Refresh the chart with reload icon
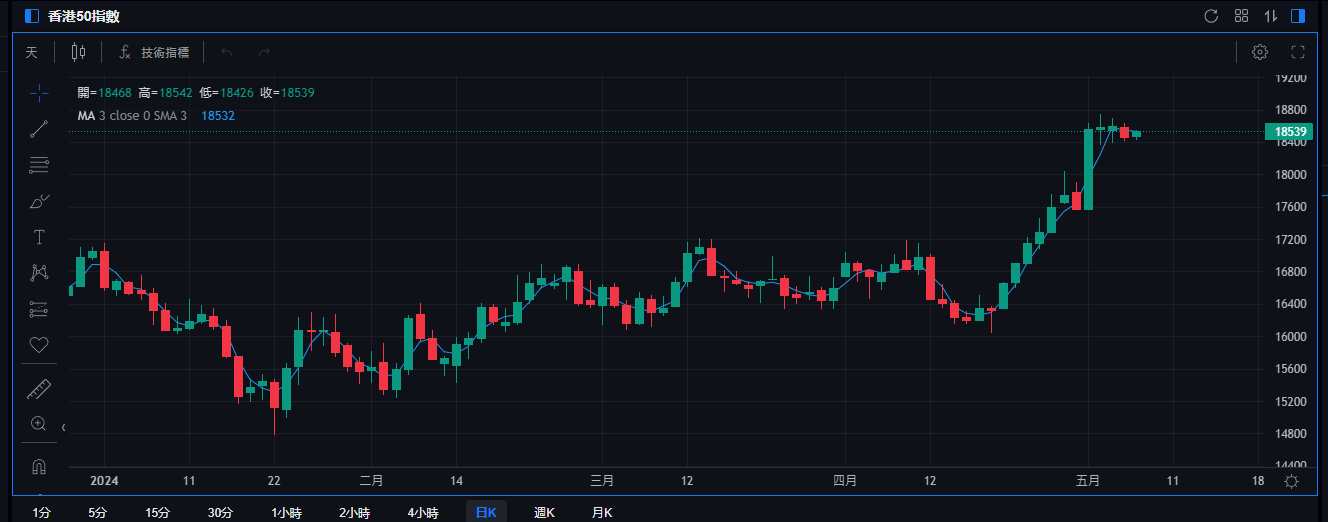The width and height of the screenshot is (1328, 522). tap(1211, 16)
